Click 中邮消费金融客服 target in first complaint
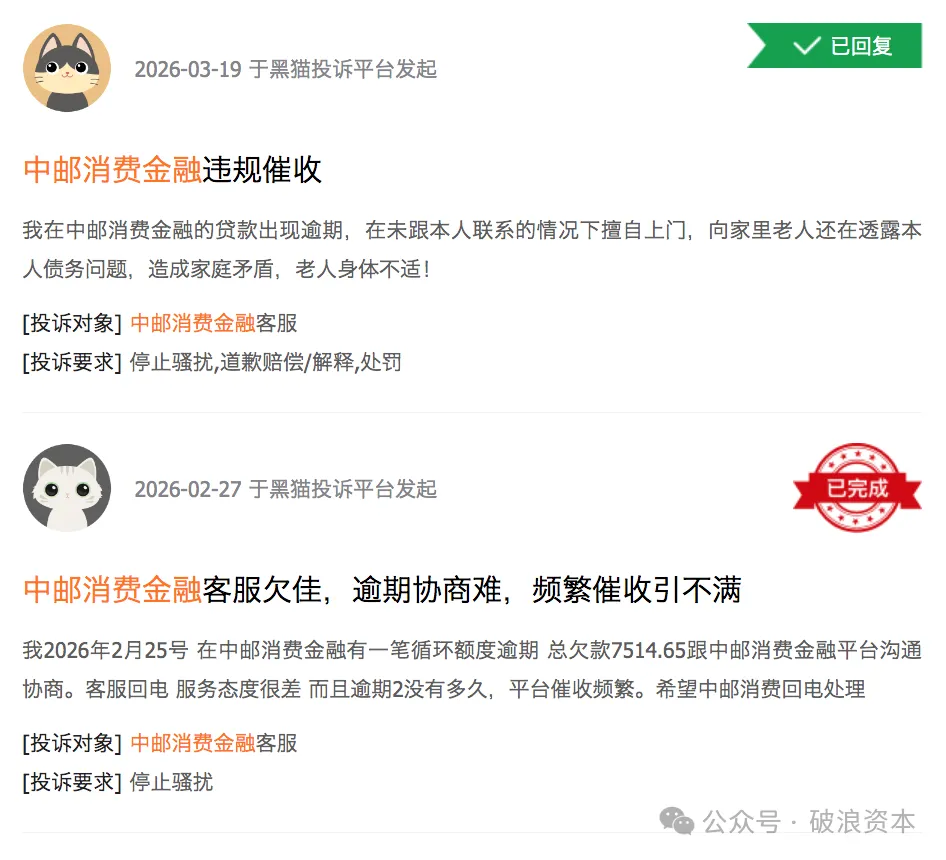 click(214, 323)
